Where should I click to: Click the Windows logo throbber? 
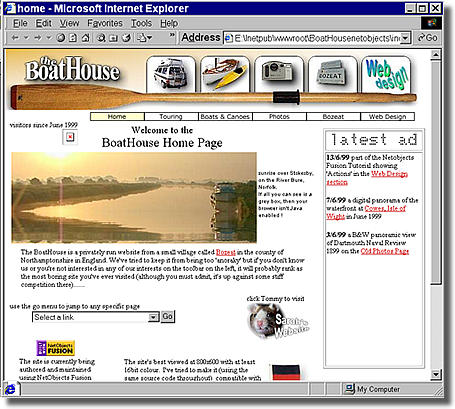click(432, 23)
